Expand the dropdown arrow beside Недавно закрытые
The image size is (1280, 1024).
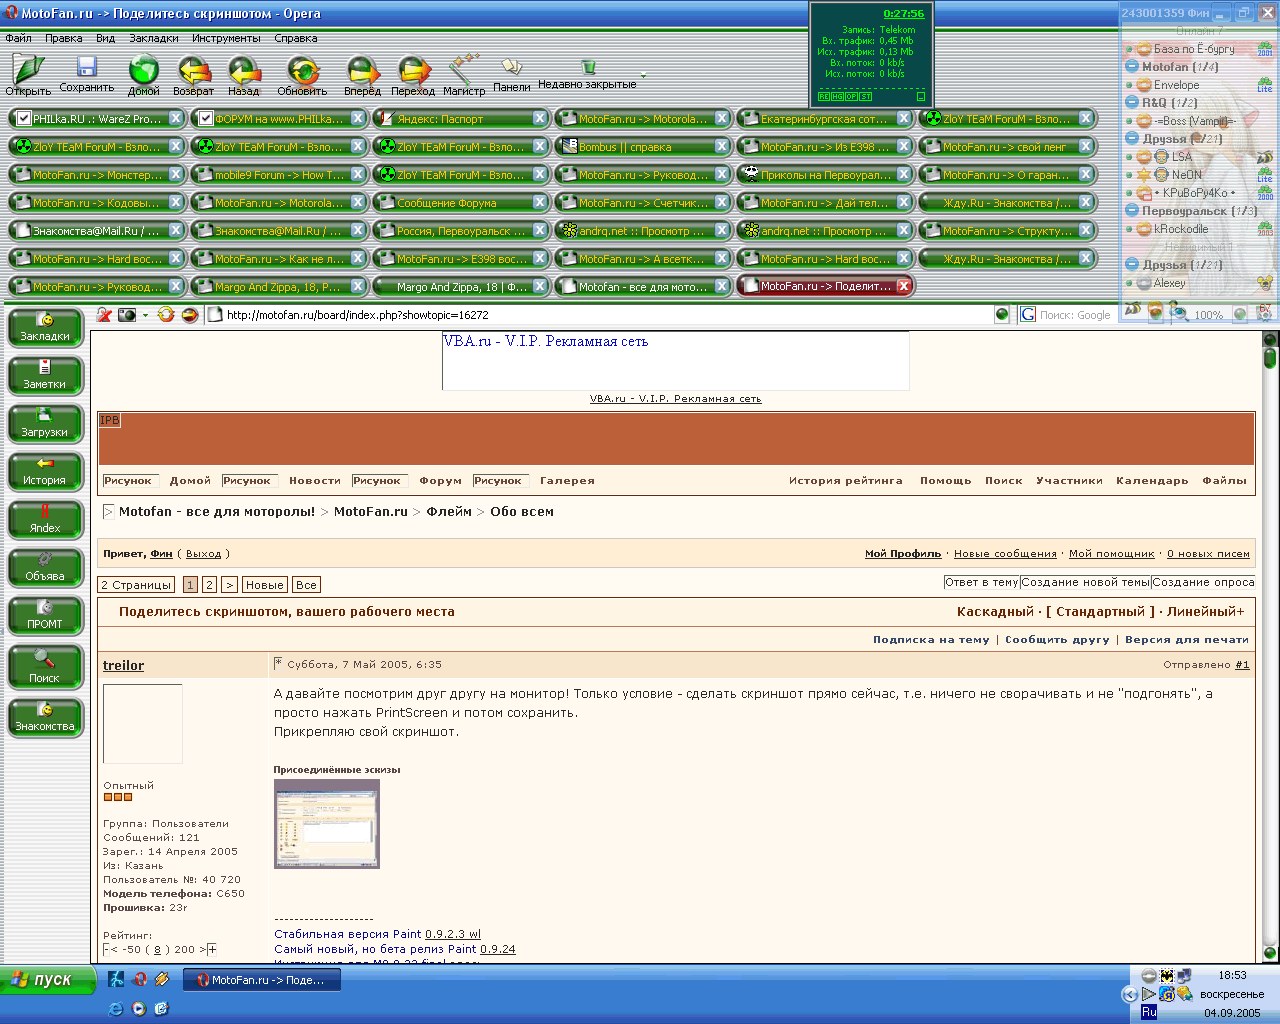point(643,76)
